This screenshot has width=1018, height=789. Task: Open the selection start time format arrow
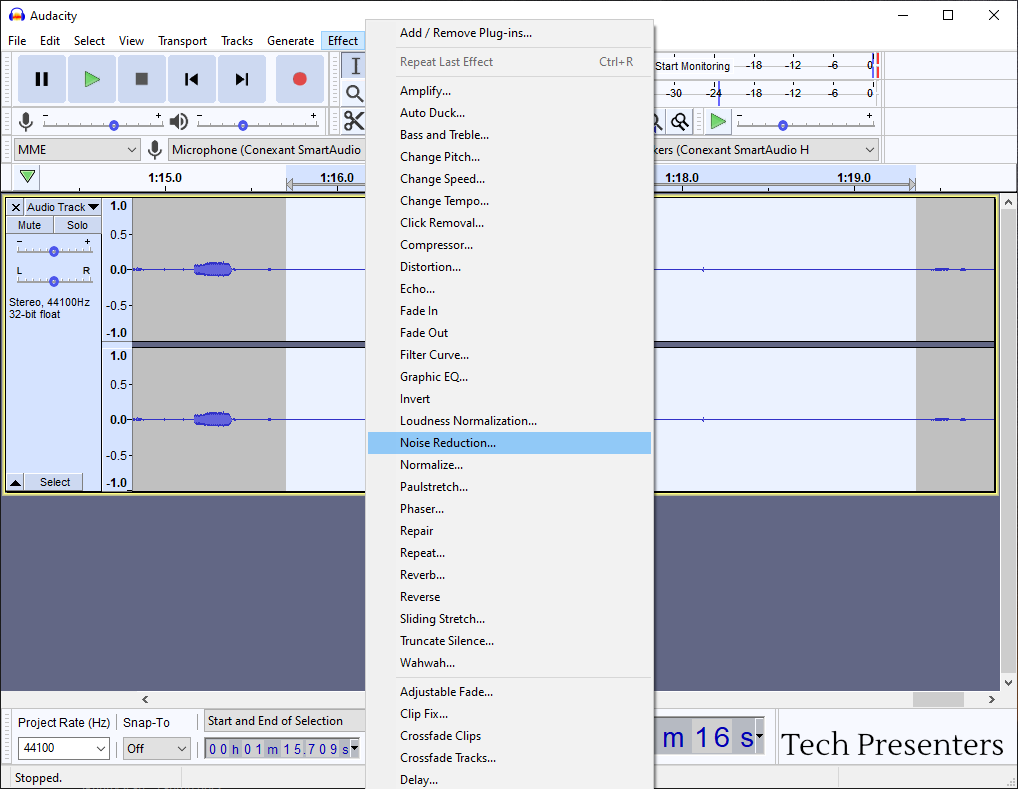coord(354,748)
